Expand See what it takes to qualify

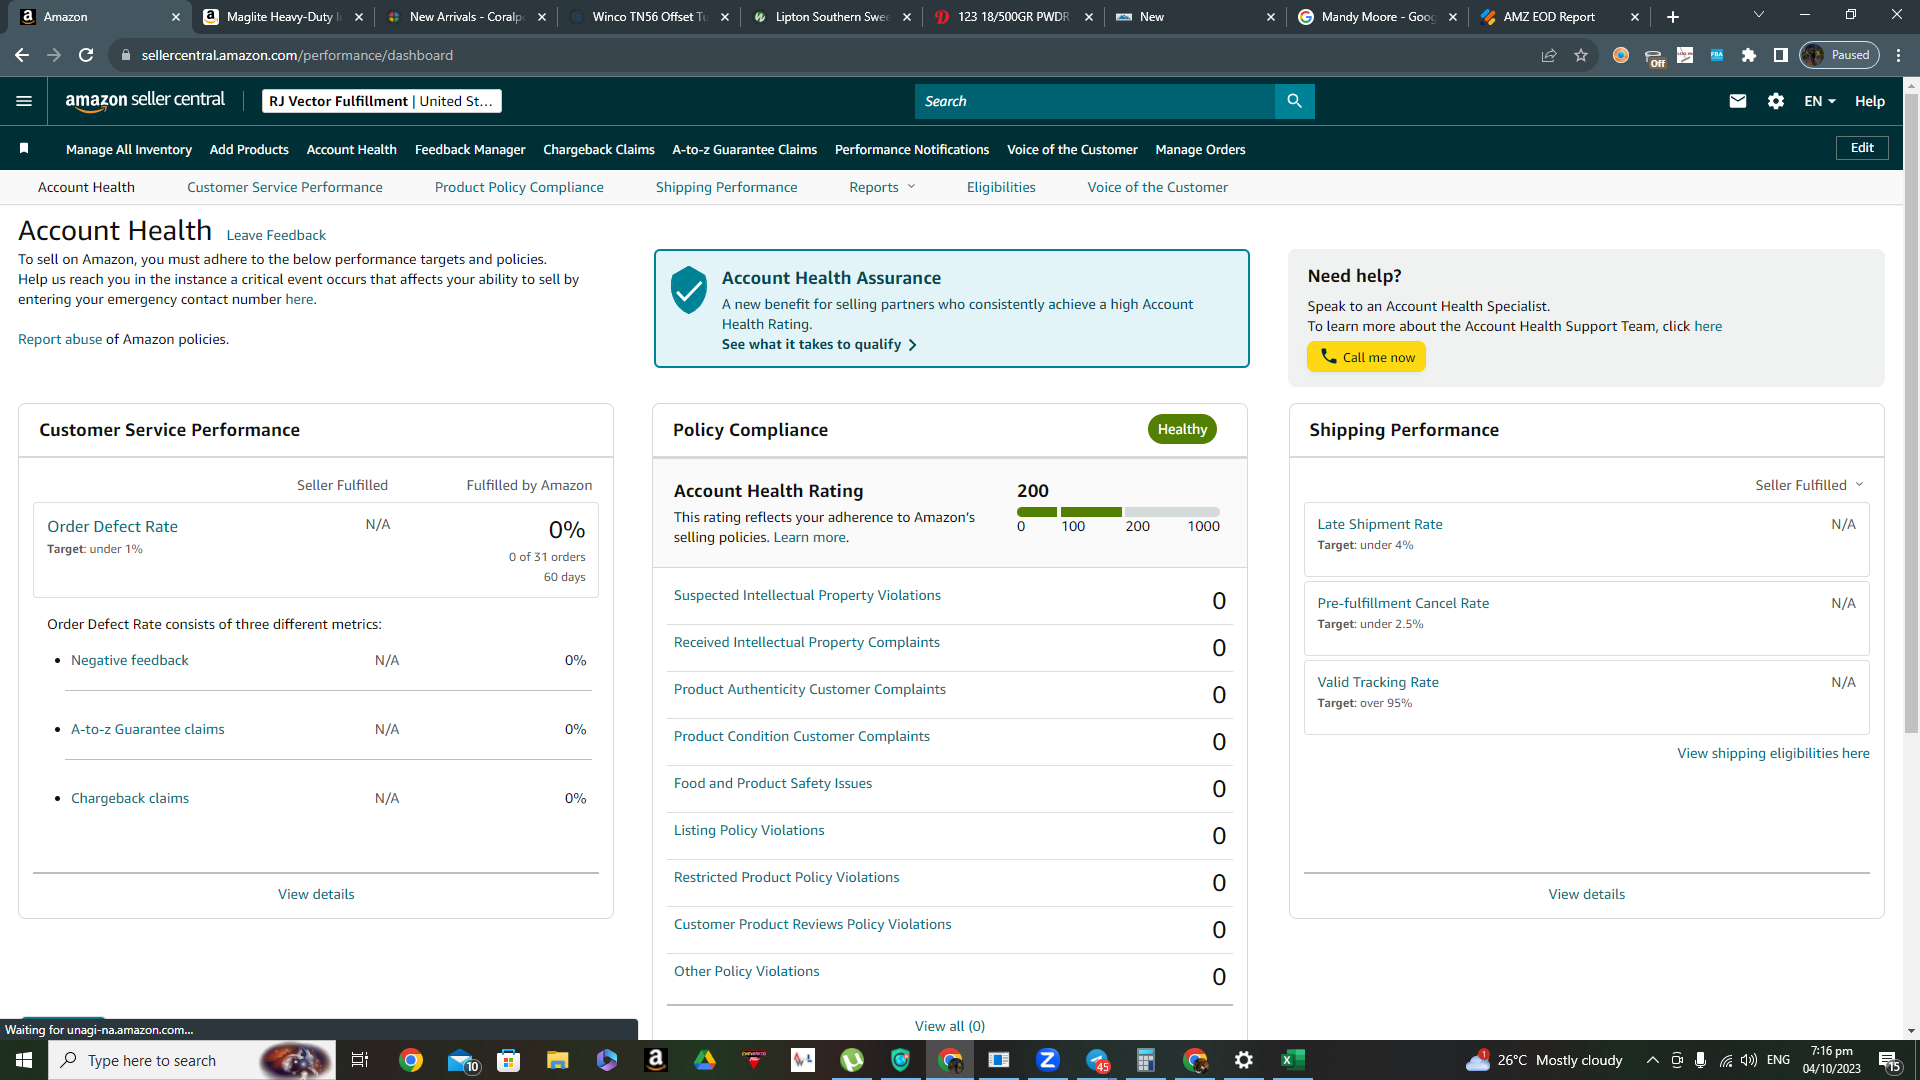819,344
